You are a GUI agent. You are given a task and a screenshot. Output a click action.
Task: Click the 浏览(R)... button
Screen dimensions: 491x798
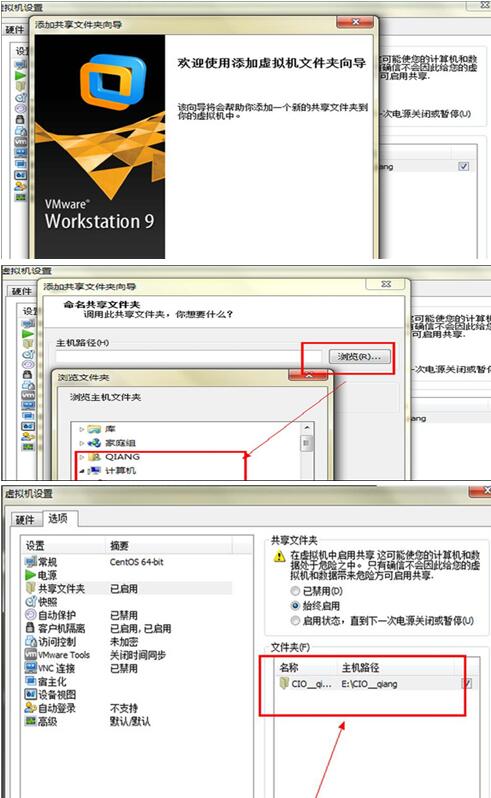359,356
